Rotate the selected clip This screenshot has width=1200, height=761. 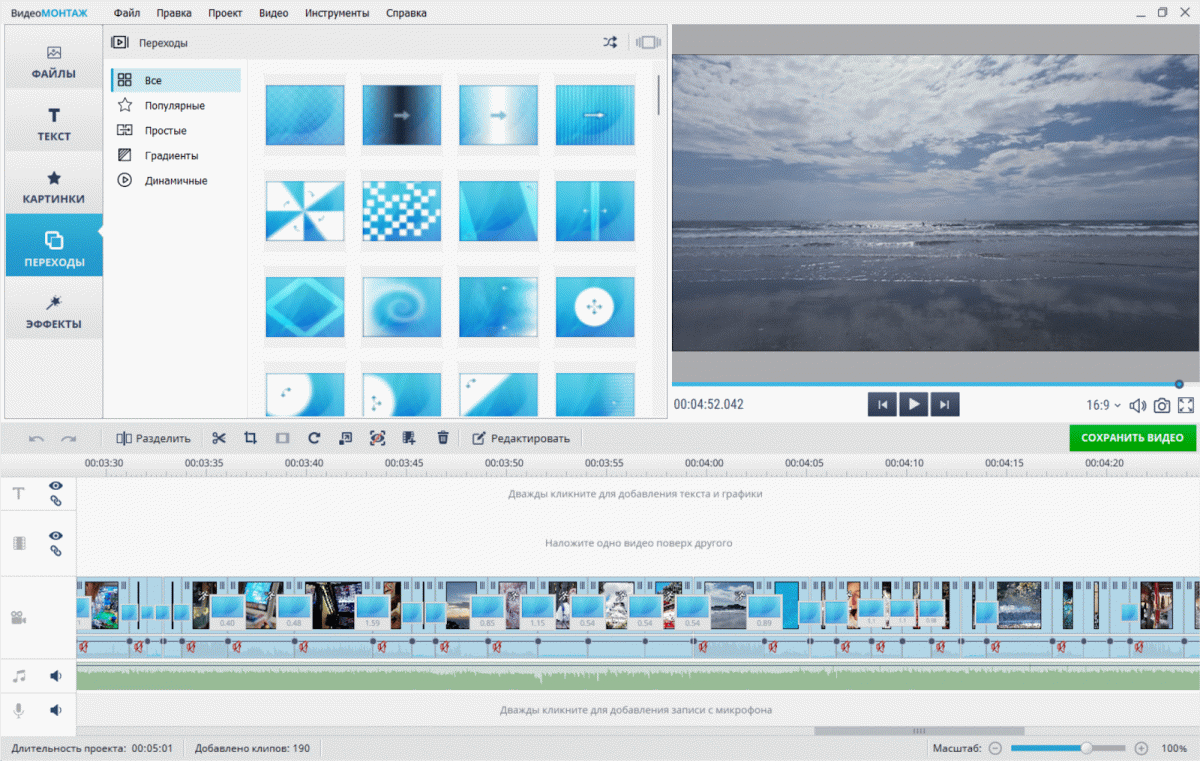pyautogui.click(x=314, y=438)
